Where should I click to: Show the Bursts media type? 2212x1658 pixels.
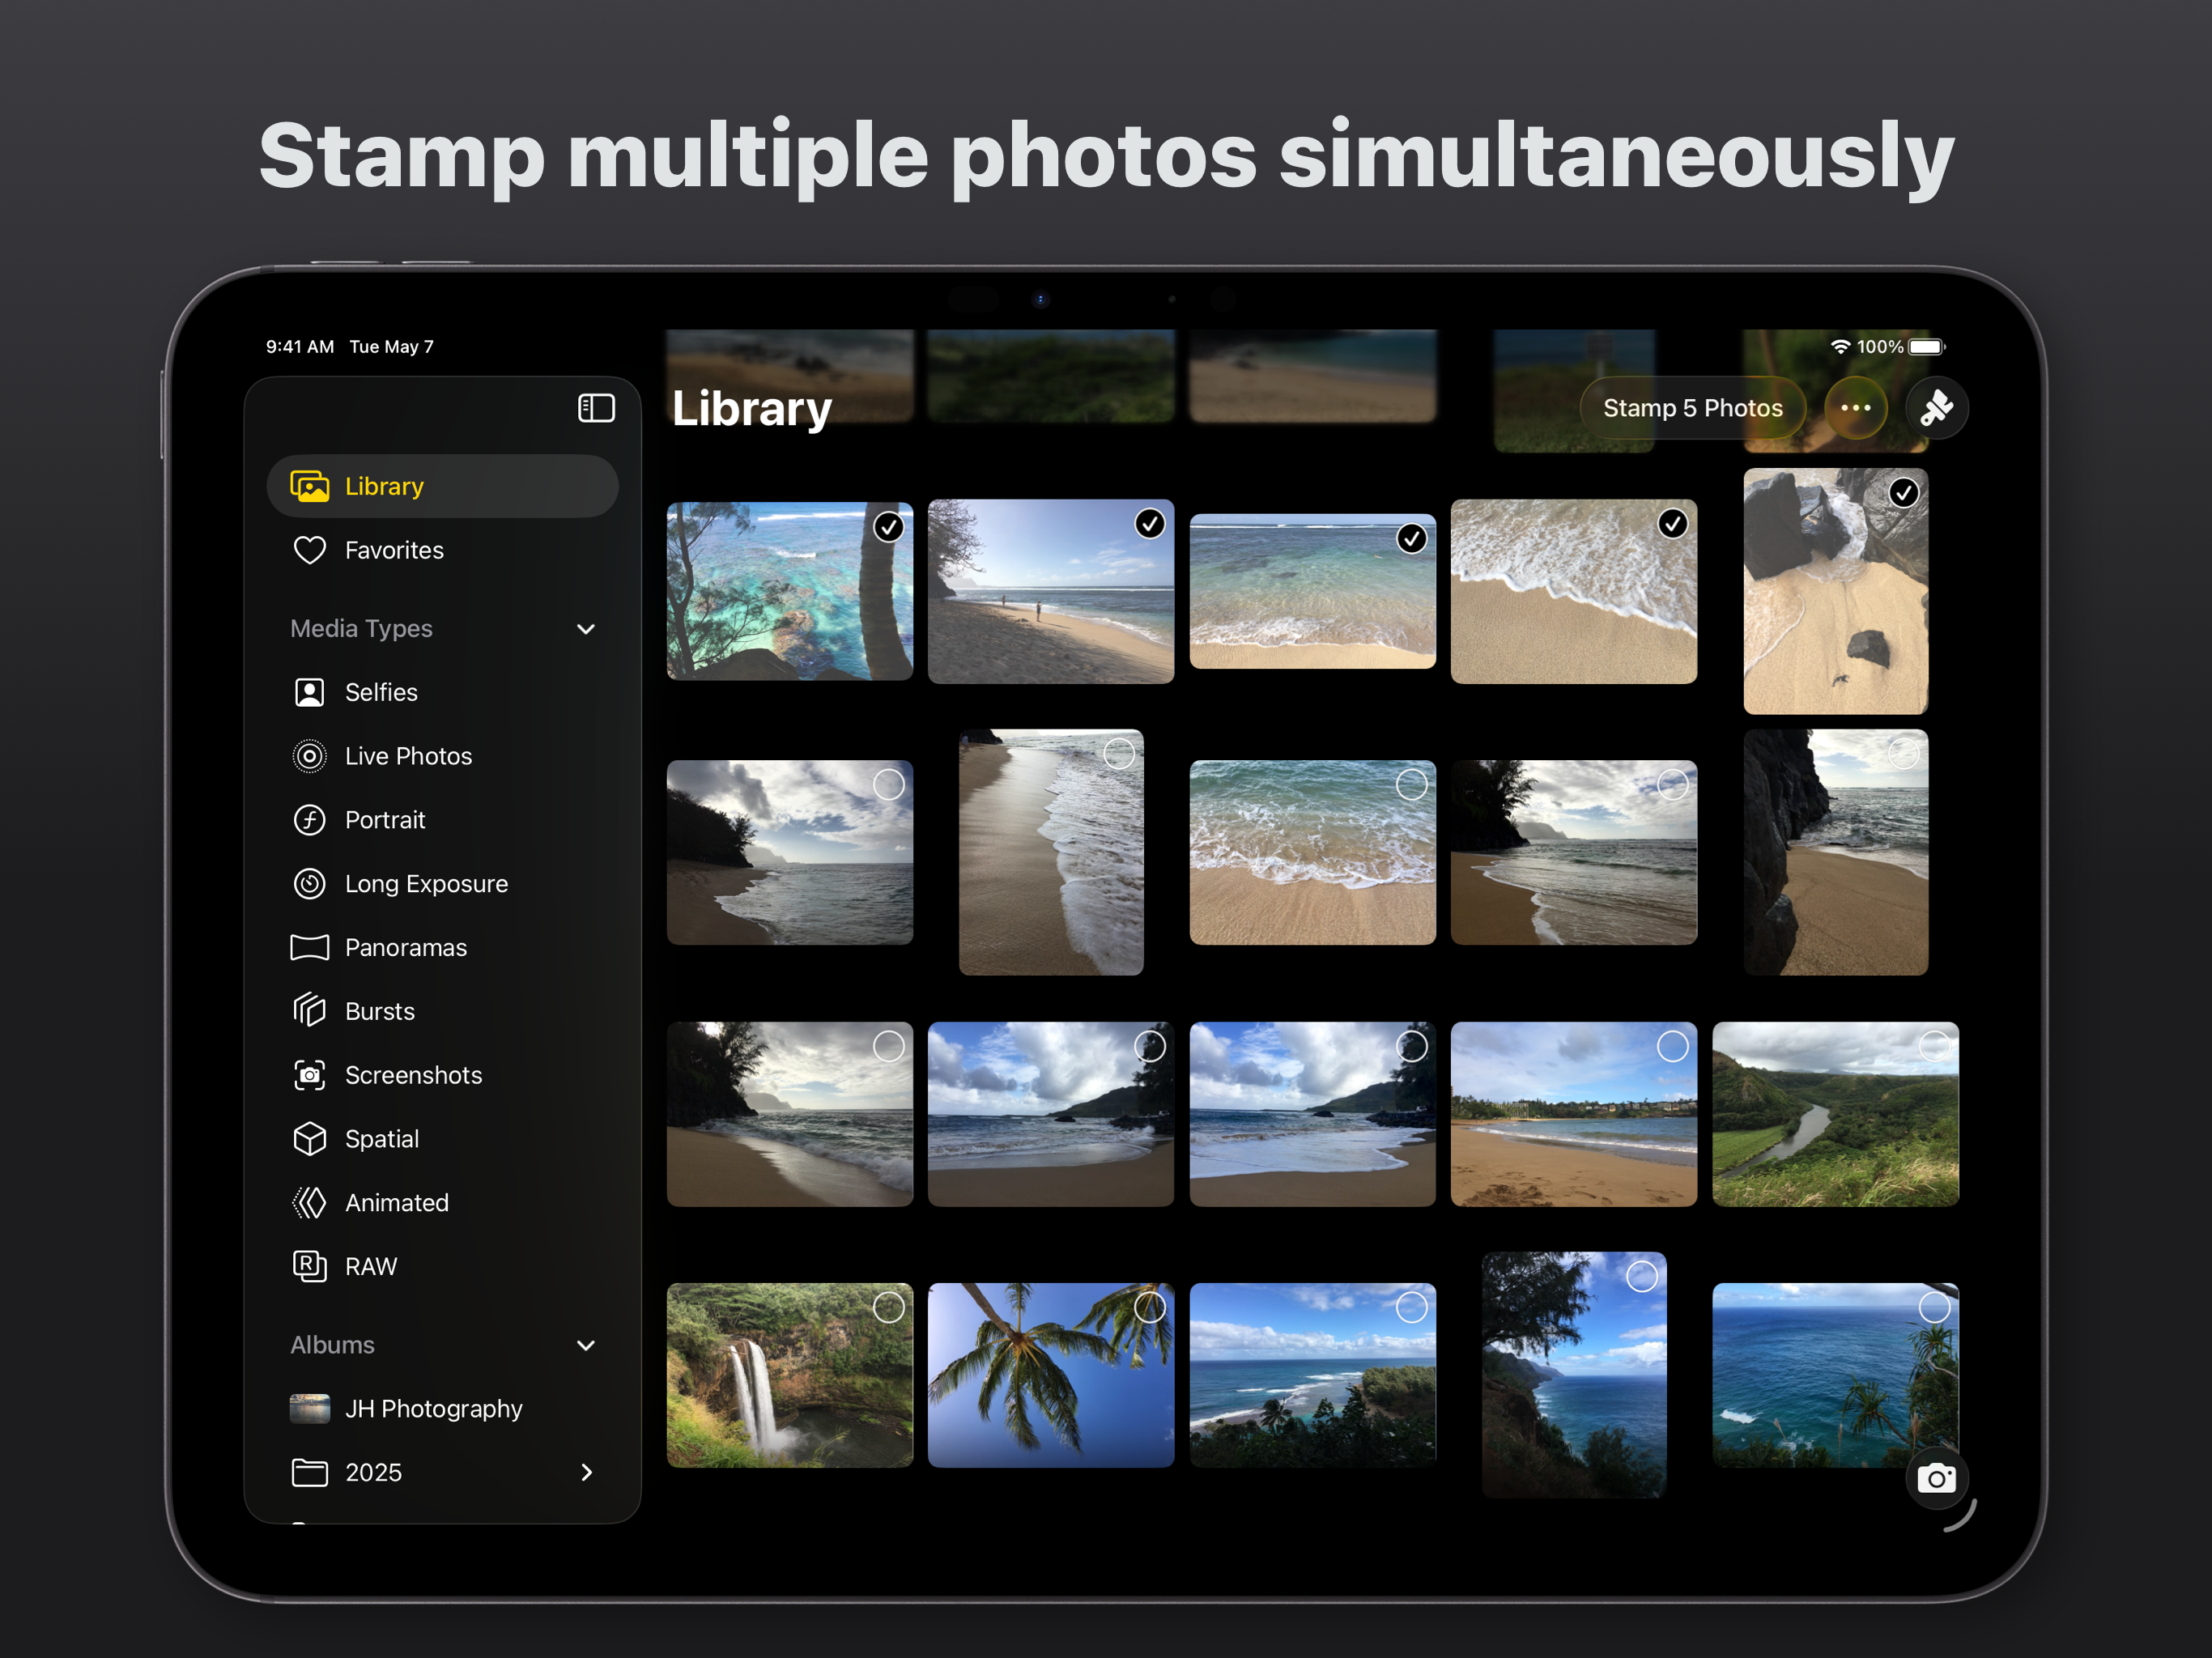click(379, 1011)
